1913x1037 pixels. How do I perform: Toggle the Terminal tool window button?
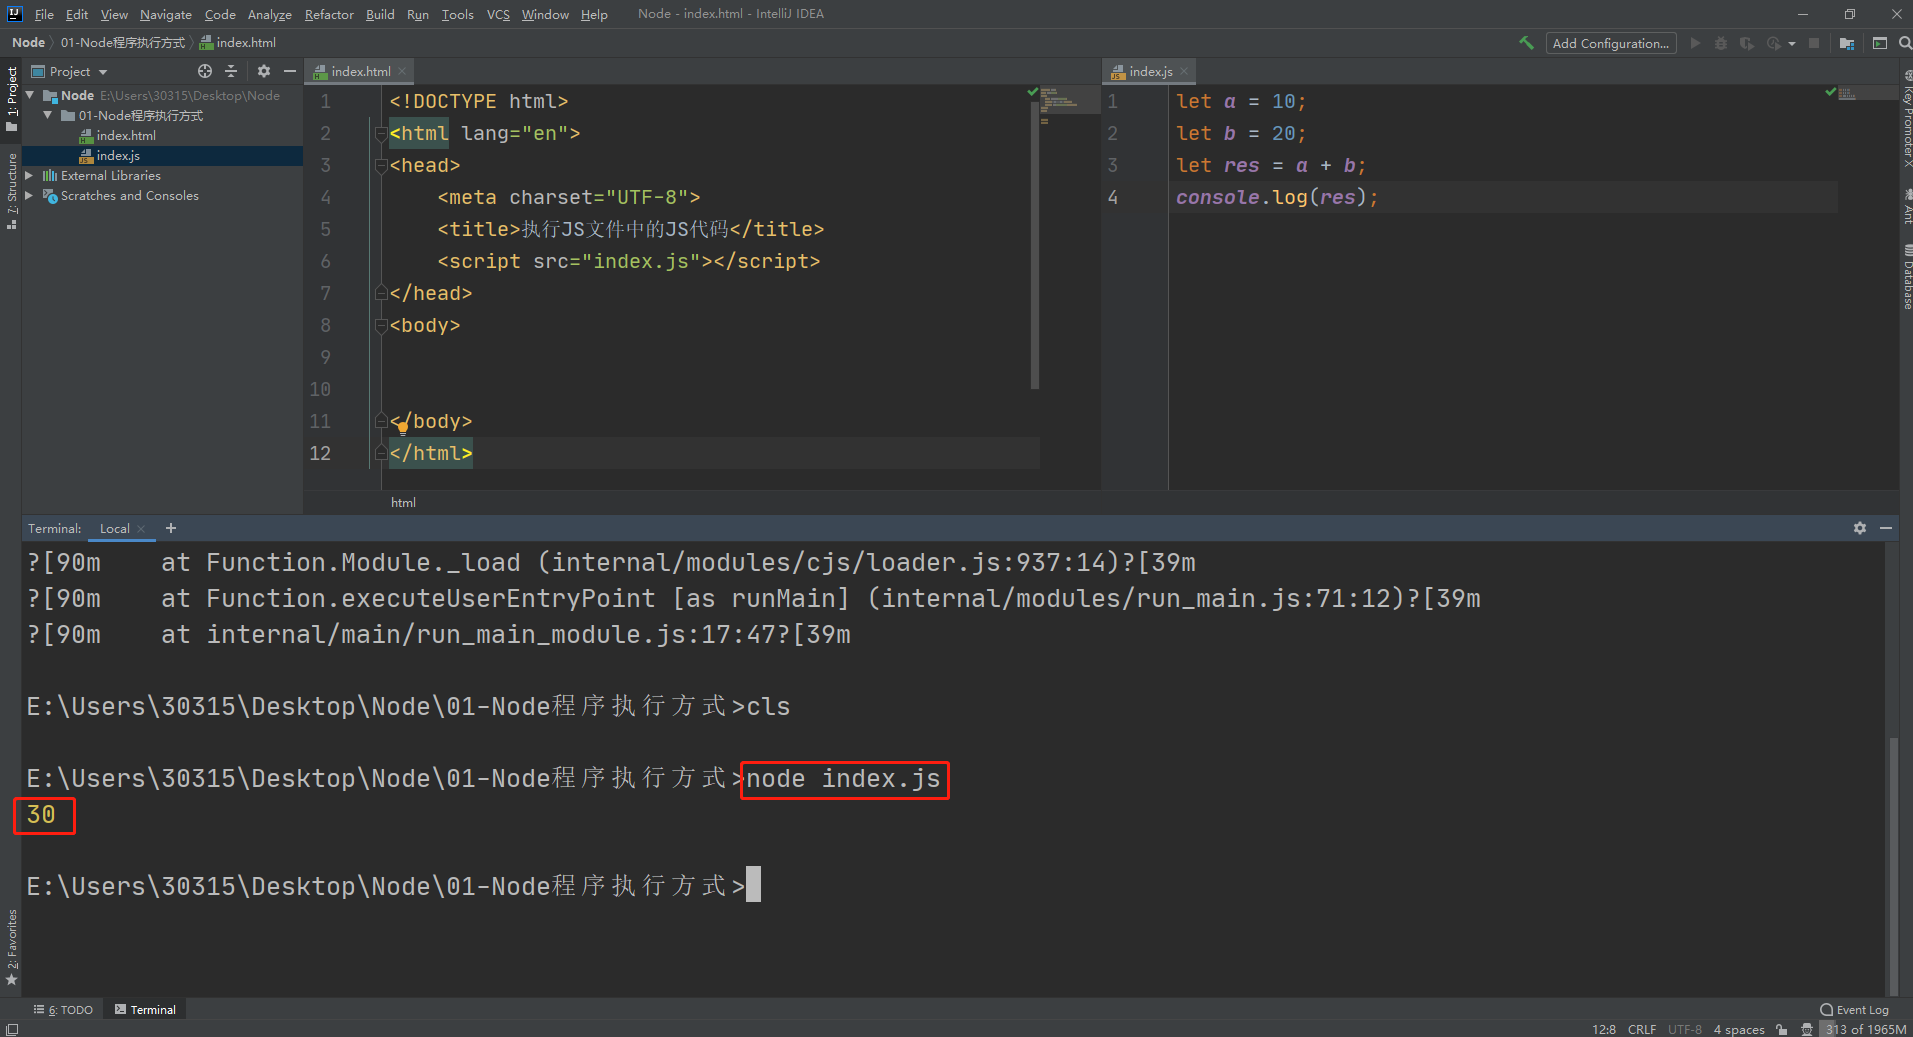[x=145, y=1010]
